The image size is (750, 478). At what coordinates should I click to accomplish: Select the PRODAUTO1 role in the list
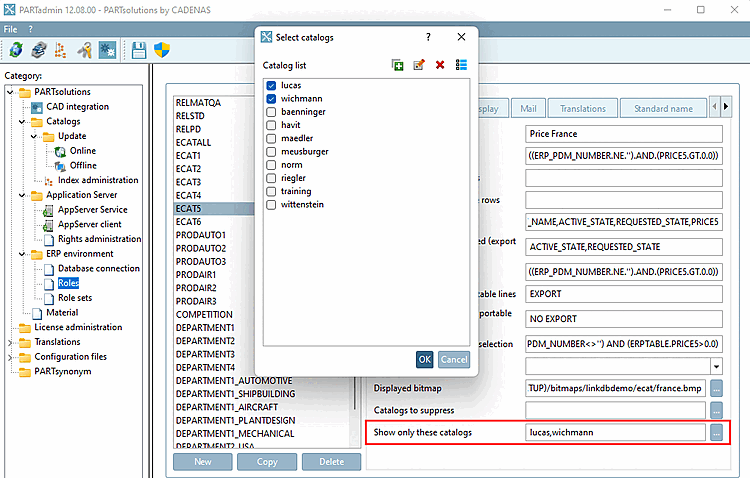point(200,235)
